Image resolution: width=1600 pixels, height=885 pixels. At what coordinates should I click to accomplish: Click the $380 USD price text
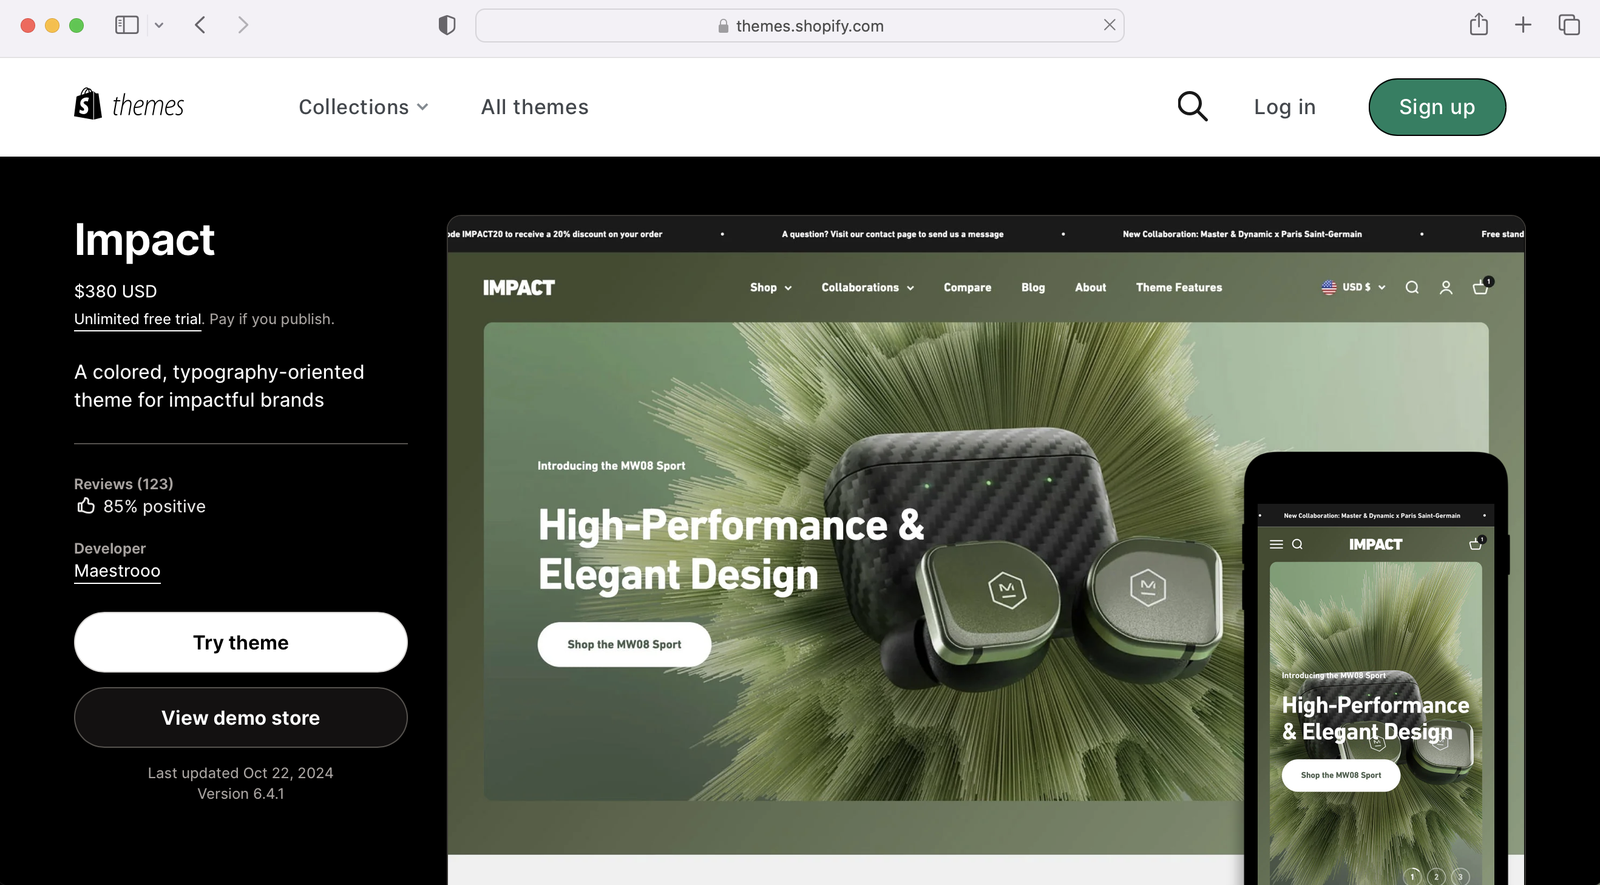pyautogui.click(x=115, y=292)
